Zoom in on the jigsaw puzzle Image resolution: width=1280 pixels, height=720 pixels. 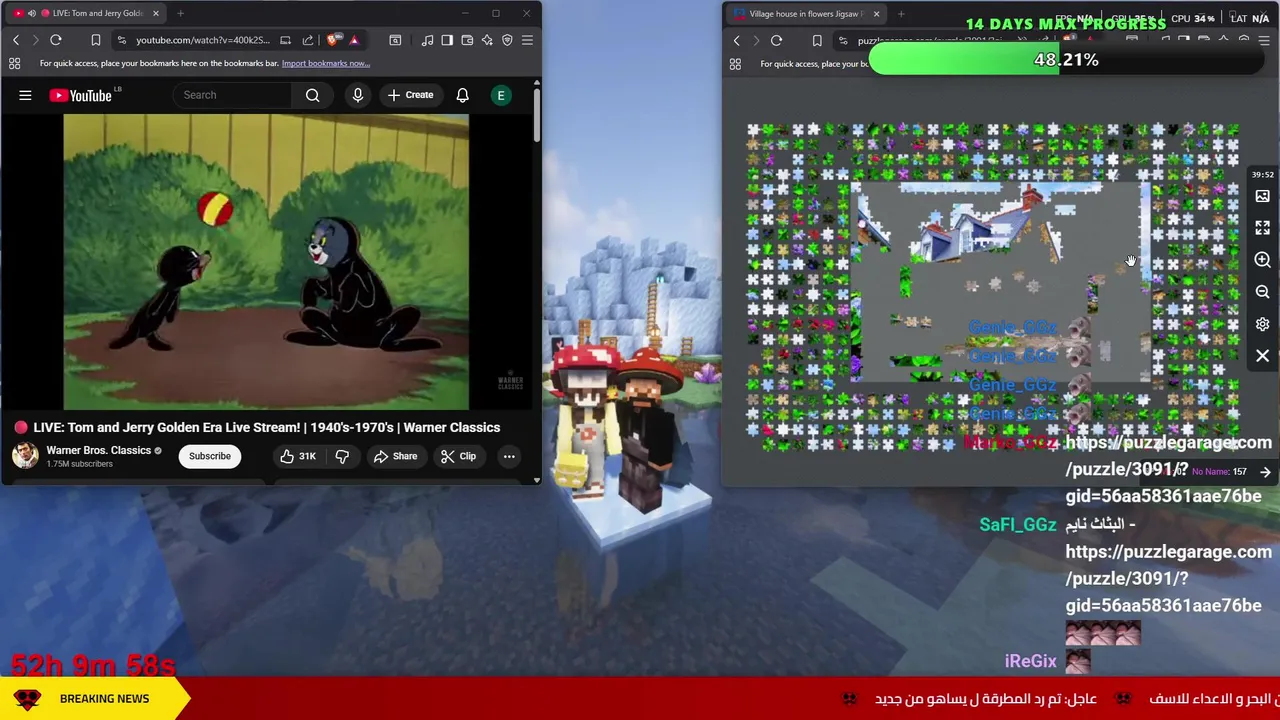(1263, 260)
